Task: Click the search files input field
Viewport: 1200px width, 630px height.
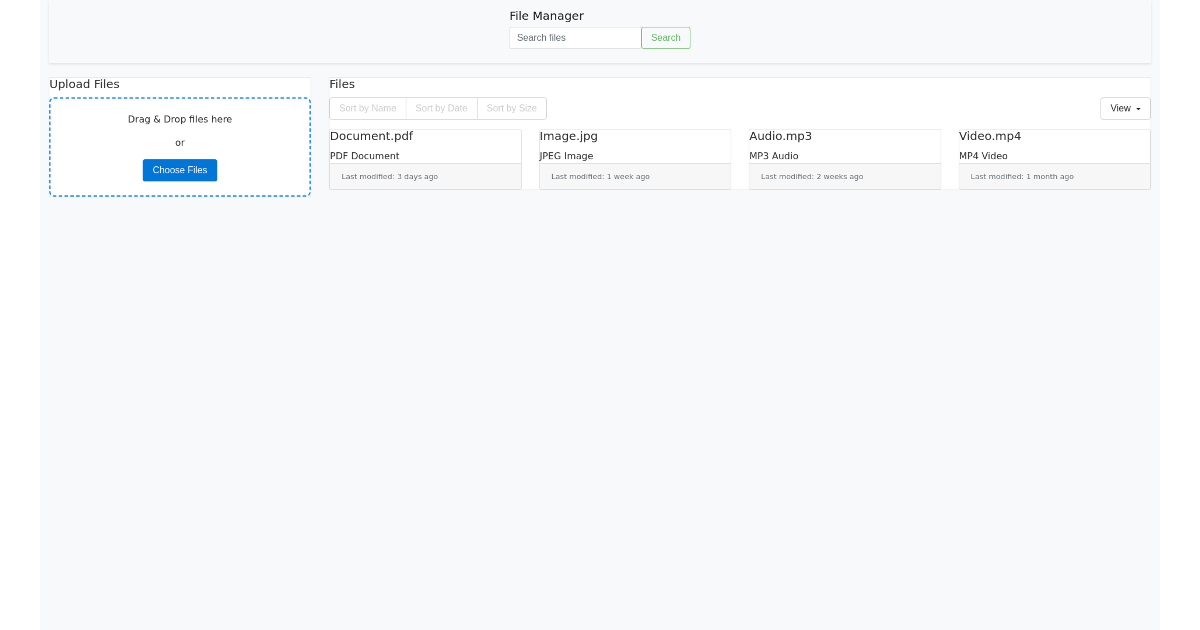Action: click(x=574, y=37)
